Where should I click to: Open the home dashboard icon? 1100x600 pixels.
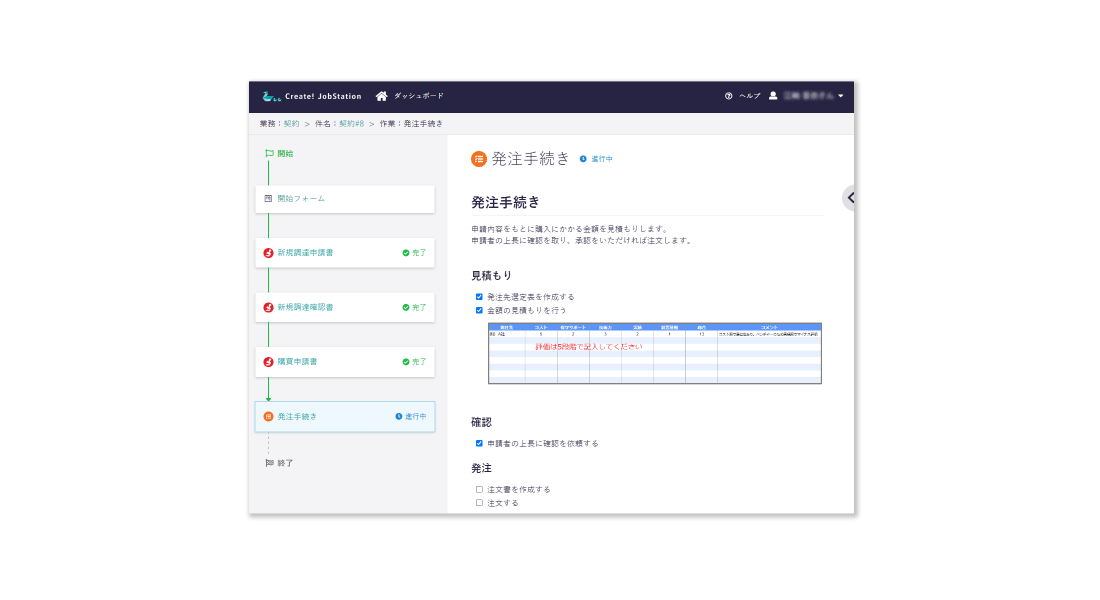pyautogui.click(x=382, y=96)
